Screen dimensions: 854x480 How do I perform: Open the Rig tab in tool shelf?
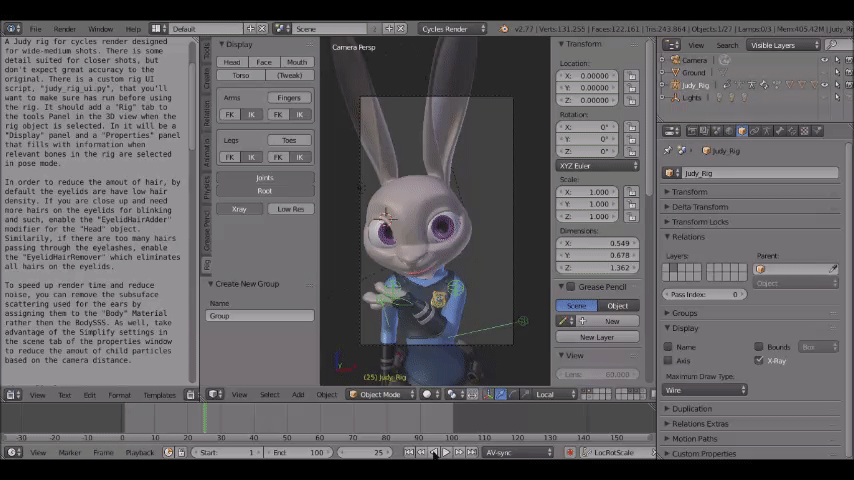click(x=207, y=264)
